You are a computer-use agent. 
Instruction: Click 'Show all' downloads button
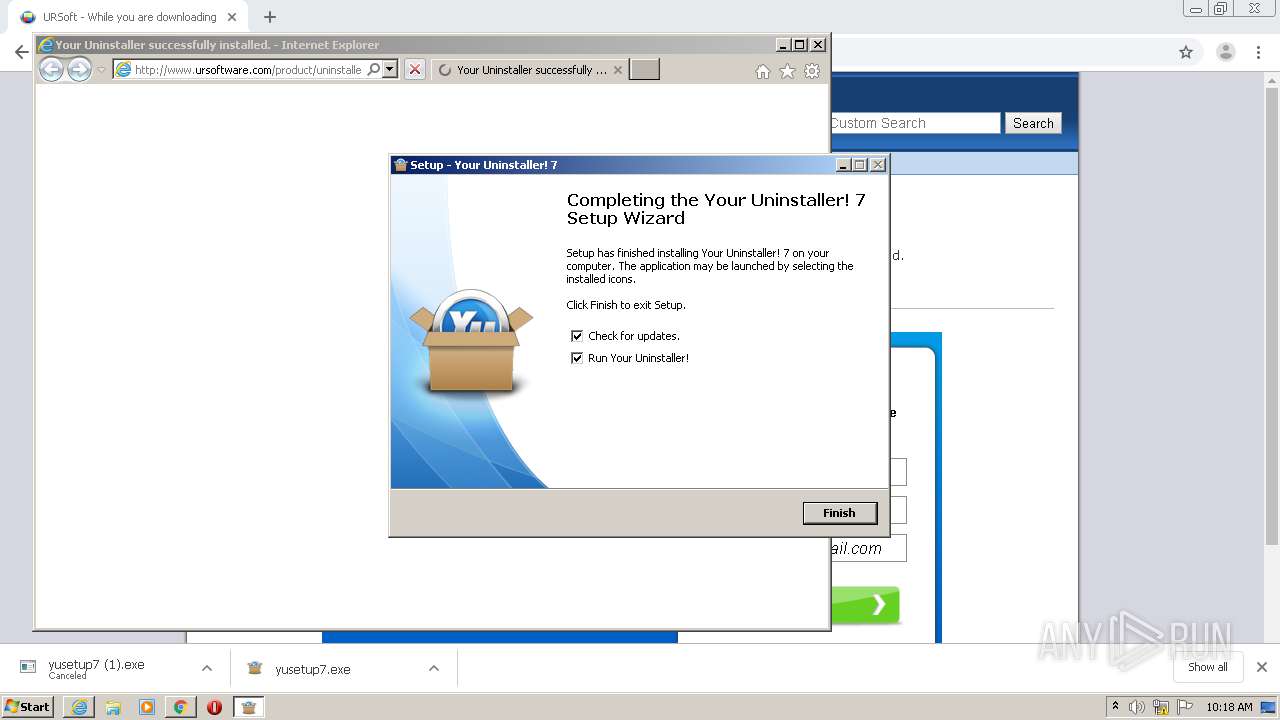pos(1207,667)
